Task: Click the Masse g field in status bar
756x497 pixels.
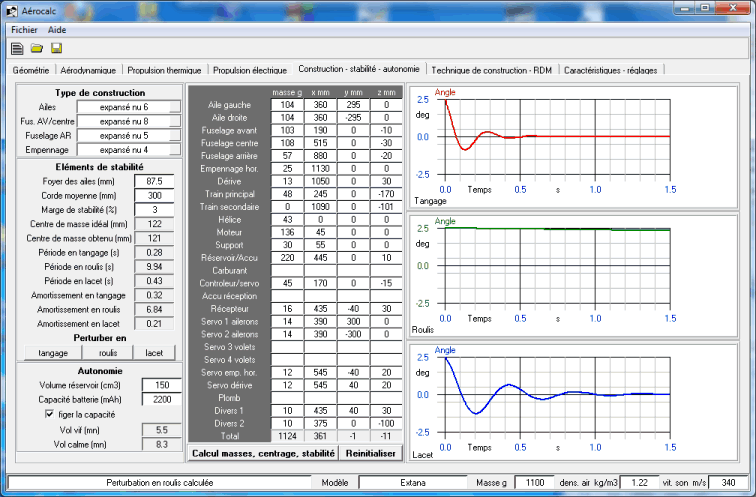Action: click(535, 483)
